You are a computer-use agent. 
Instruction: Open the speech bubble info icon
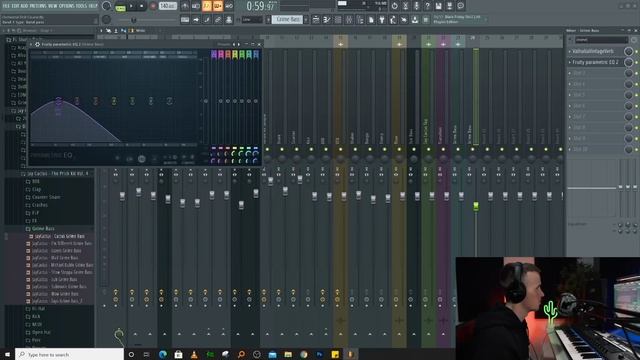pos(460,6)
